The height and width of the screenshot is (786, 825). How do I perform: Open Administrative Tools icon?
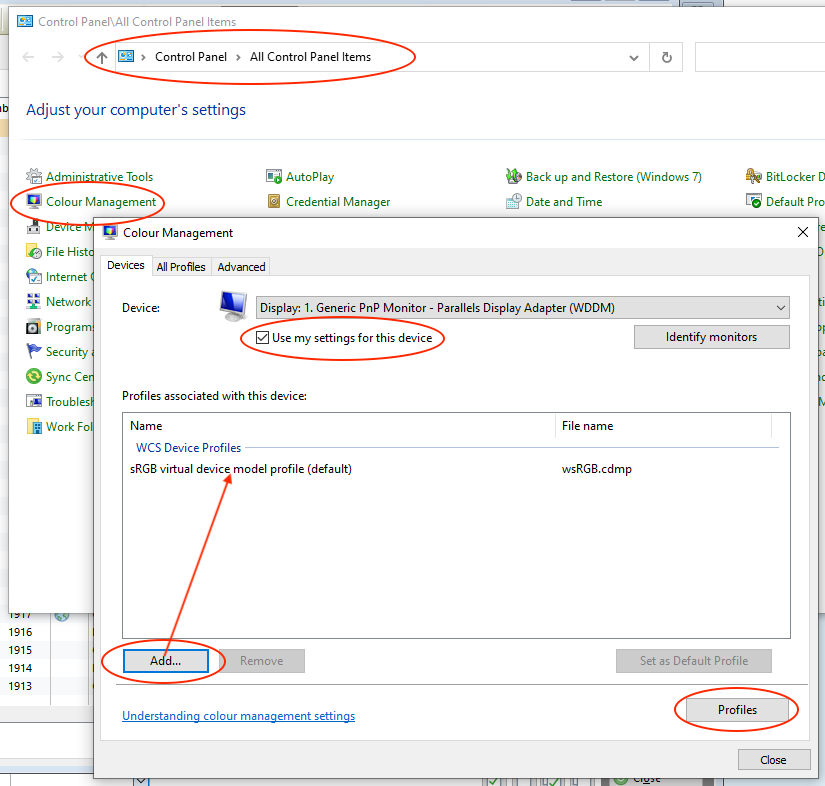click(34, 176)
